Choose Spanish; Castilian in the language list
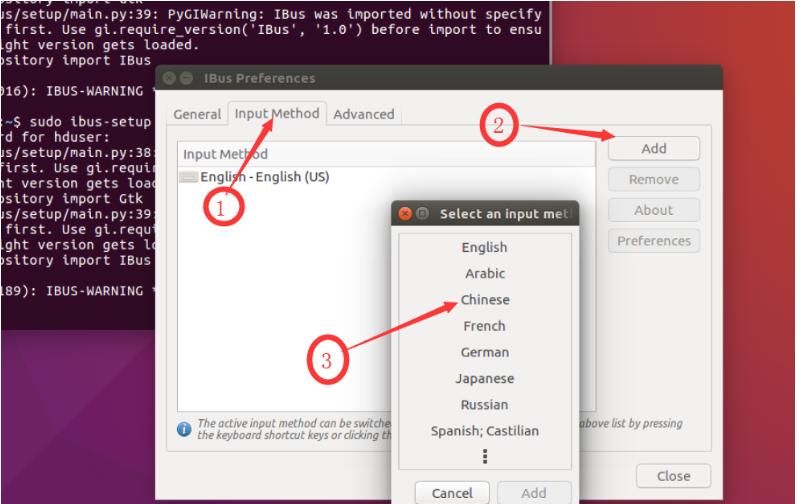797x504 pixels. point(484,431)
